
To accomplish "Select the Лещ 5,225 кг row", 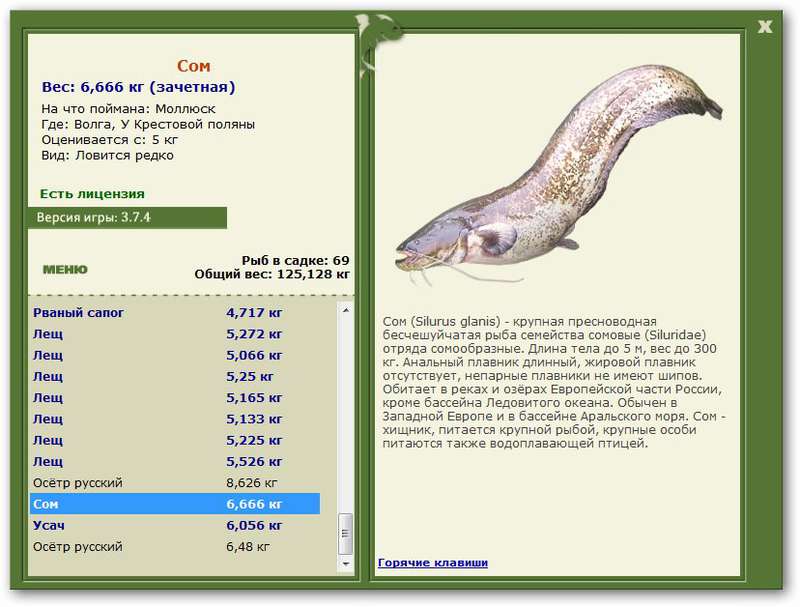I will click(x=175, y=440).
